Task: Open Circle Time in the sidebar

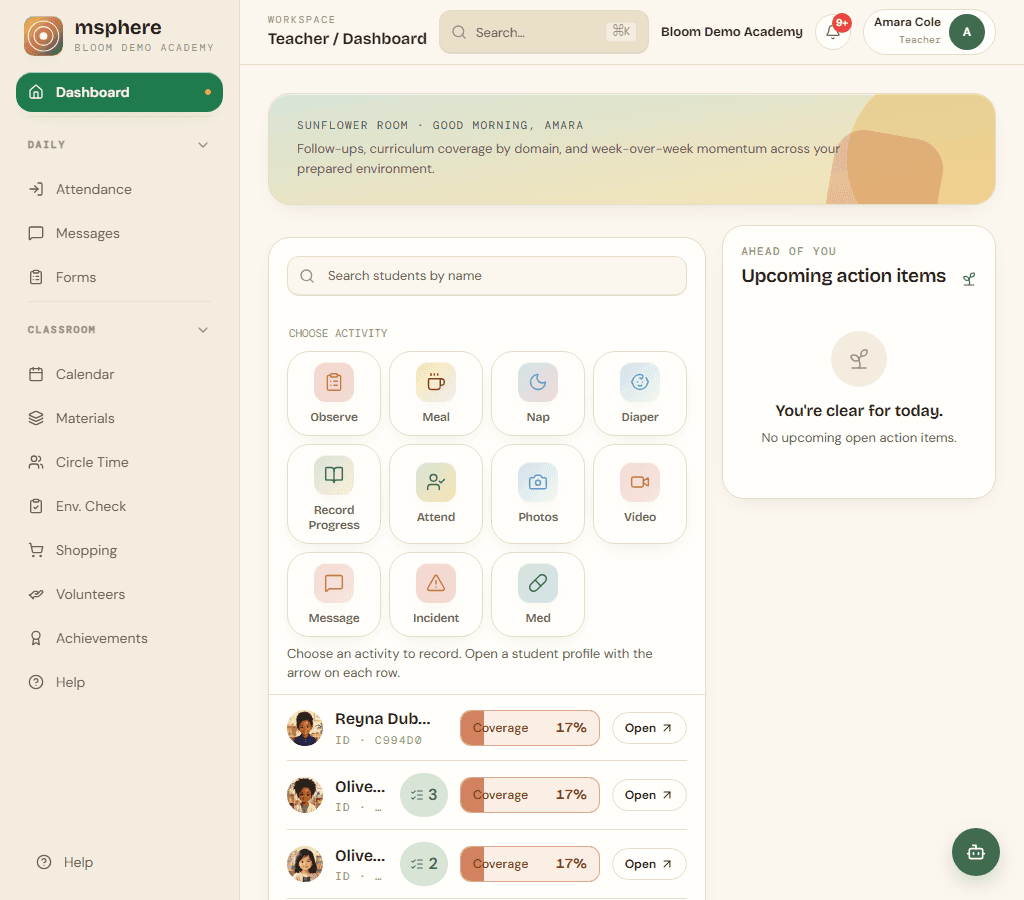Action: 120,462
